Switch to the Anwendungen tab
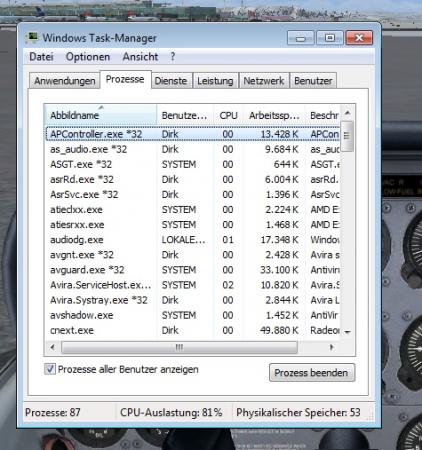The width and height of the screenshot is (422, 450). coord(65,81)
